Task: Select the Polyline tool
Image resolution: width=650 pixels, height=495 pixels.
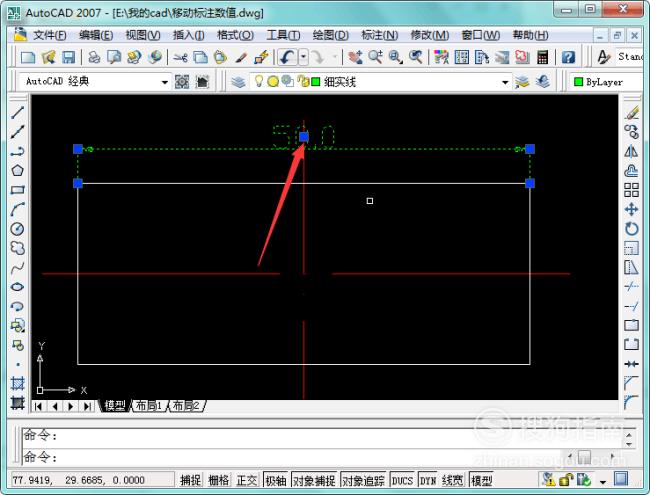Action: [17, 151]
